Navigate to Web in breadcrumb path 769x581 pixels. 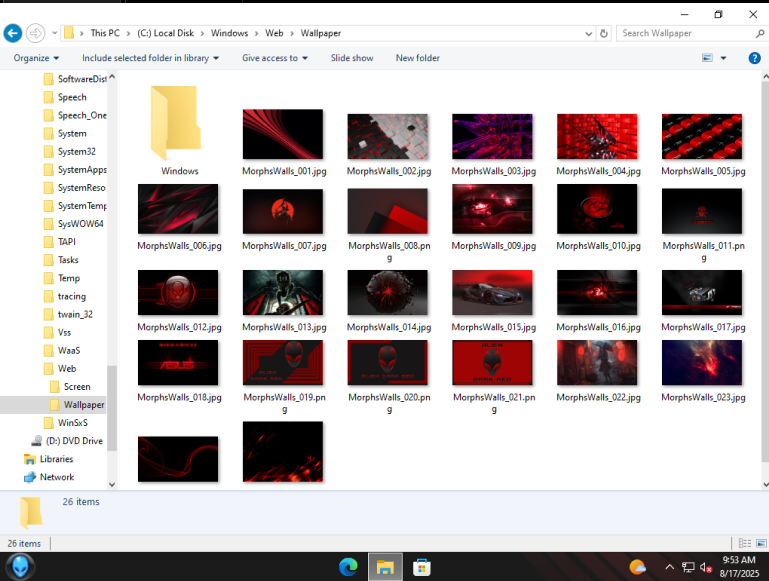pos(274,33)
